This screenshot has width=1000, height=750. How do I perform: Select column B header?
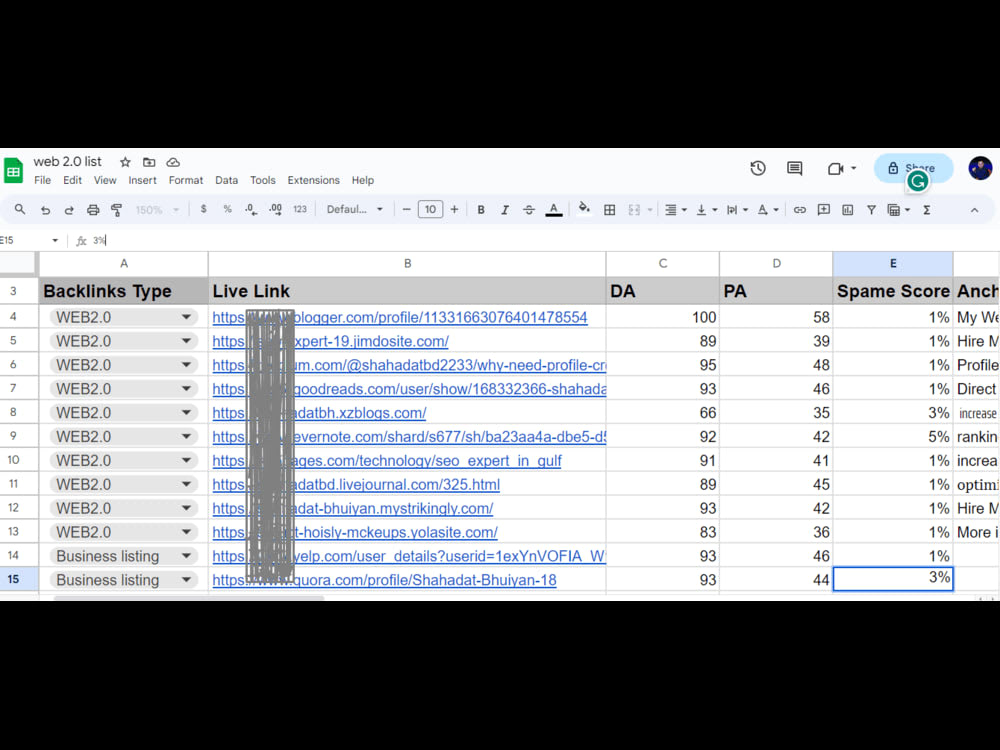(407, 263)
